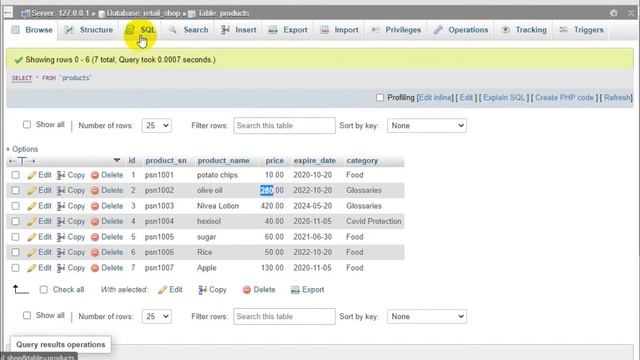Open the bottom Number of rows dropdown
Image resolution: width=640 pixels, height=360 pixels.
[x=157, y=316]
